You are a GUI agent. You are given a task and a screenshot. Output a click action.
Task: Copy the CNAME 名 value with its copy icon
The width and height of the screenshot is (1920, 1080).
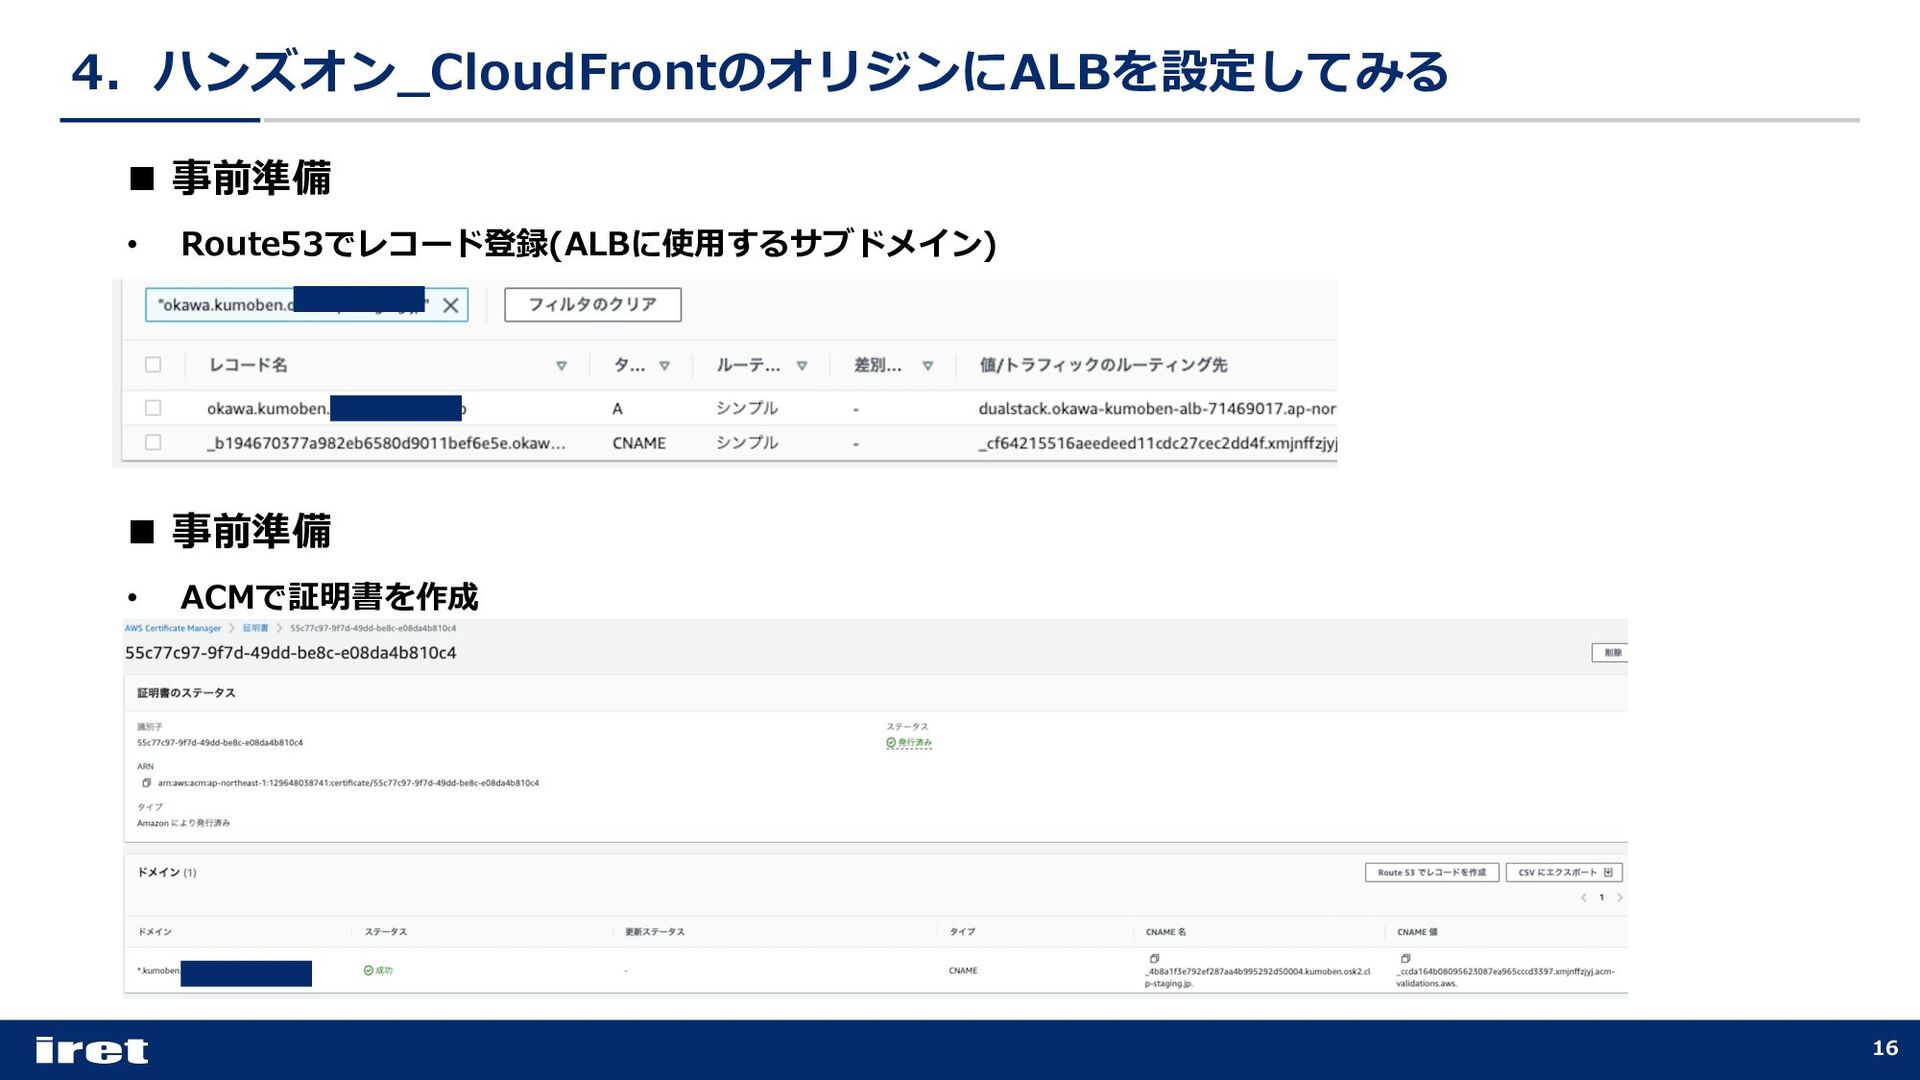tap(1154, 958)
